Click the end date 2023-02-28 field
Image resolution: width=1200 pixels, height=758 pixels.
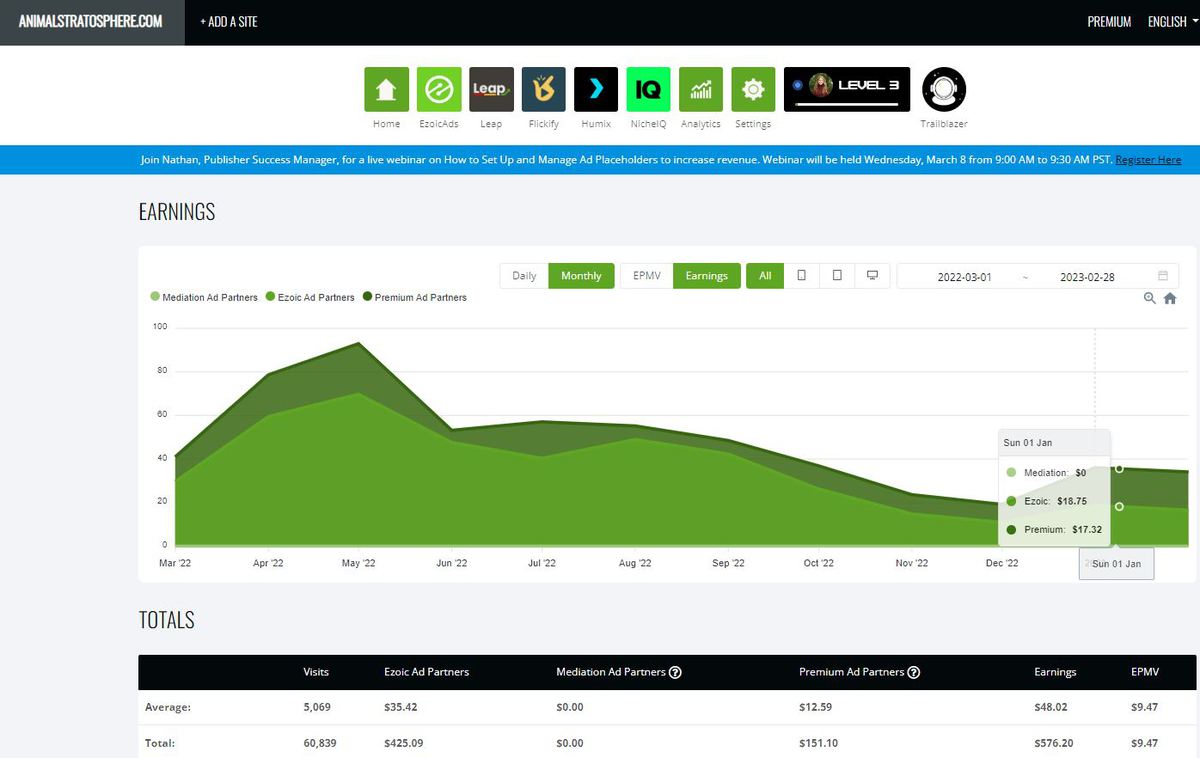point(1087,277)
